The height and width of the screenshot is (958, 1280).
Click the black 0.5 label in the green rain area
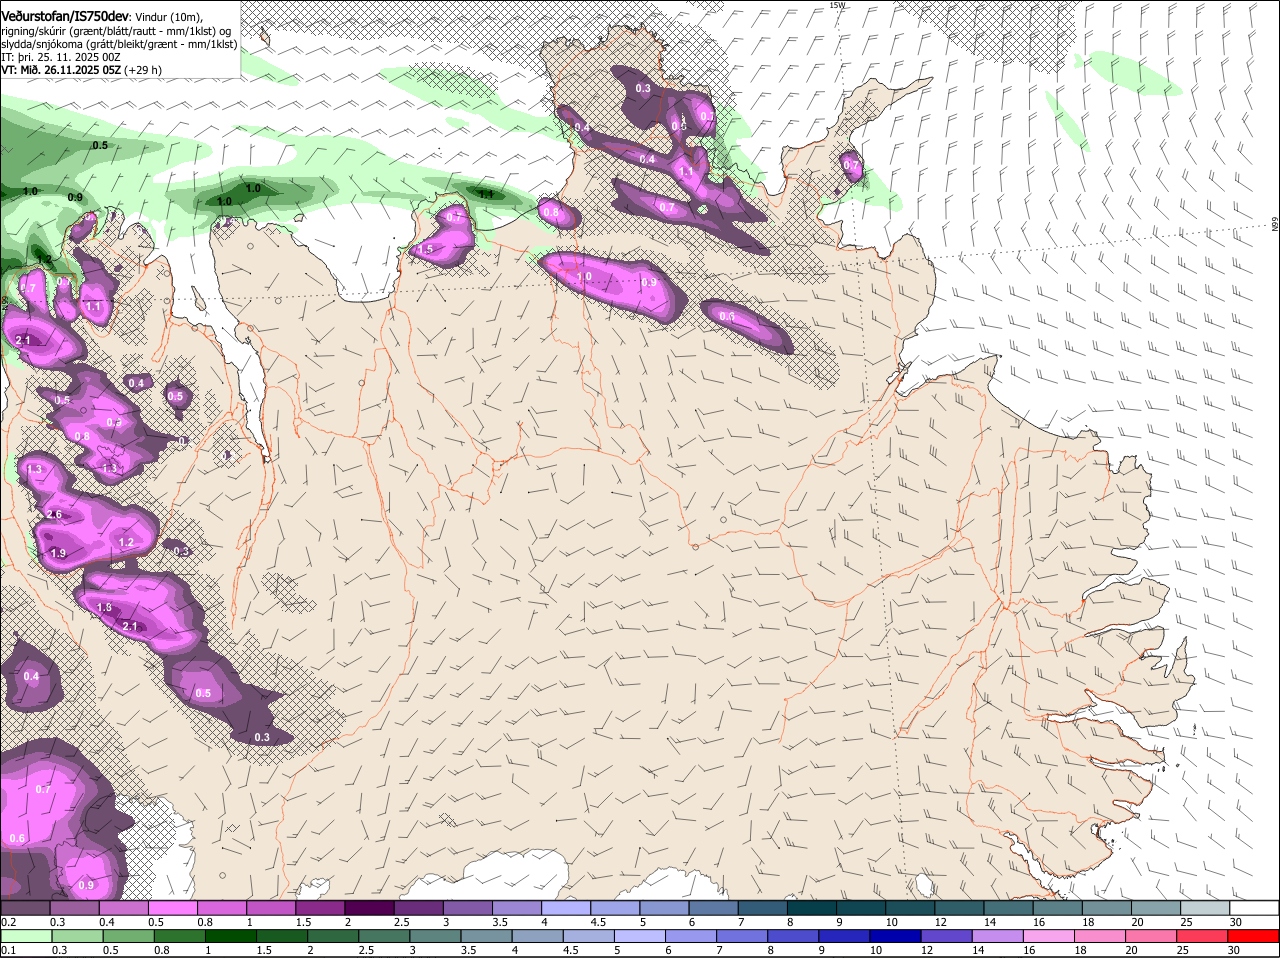tap(100, 146)
